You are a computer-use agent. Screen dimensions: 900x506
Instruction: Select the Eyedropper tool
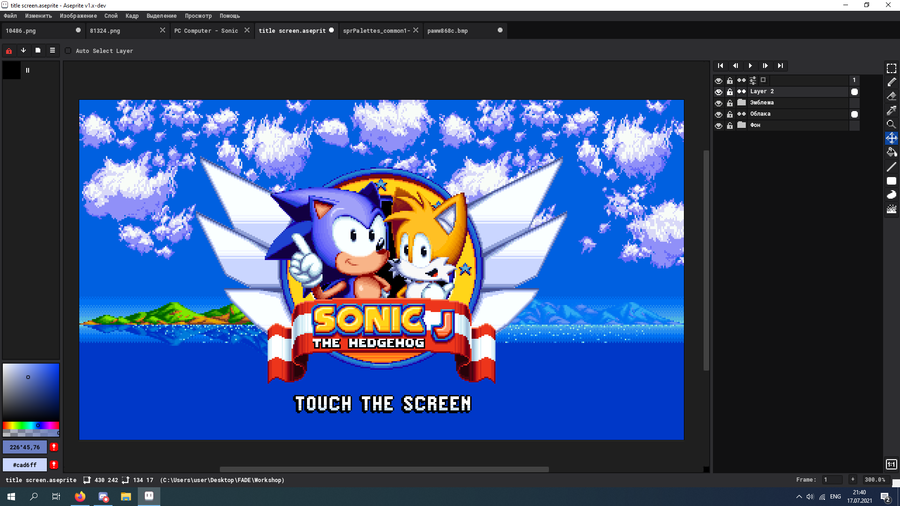[x=891, y=110]
